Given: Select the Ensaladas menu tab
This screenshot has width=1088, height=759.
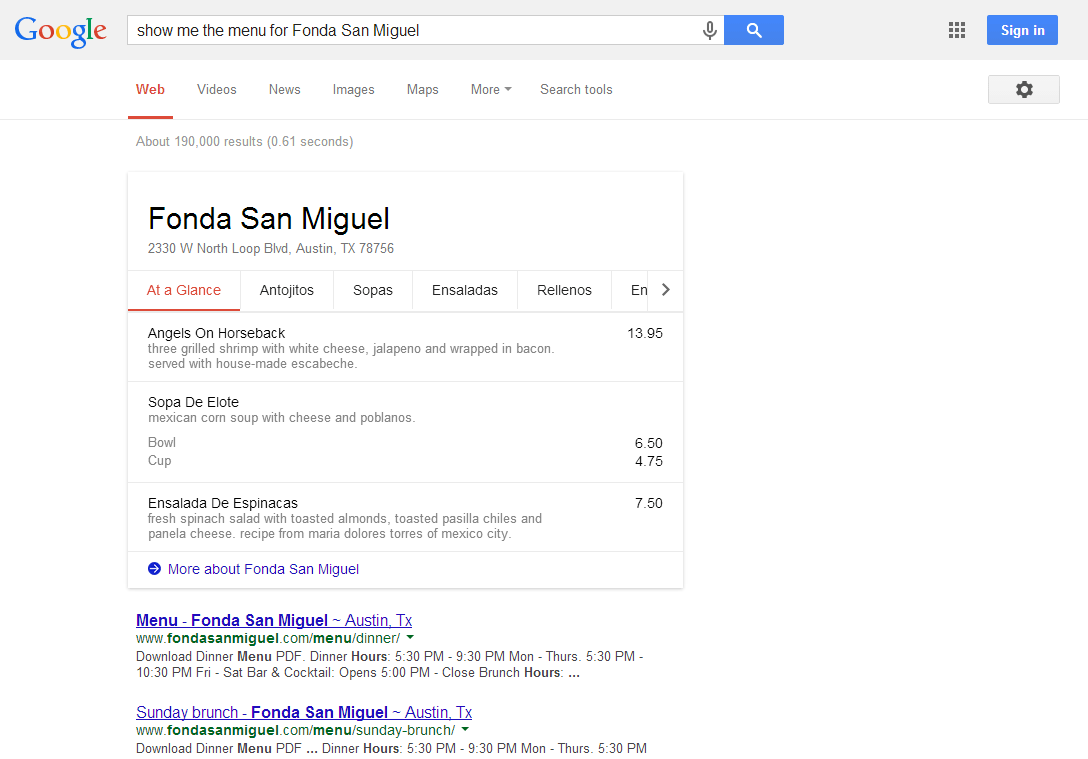Looking at the screenshot, I should pyautogui.click(x=465, y=290).
